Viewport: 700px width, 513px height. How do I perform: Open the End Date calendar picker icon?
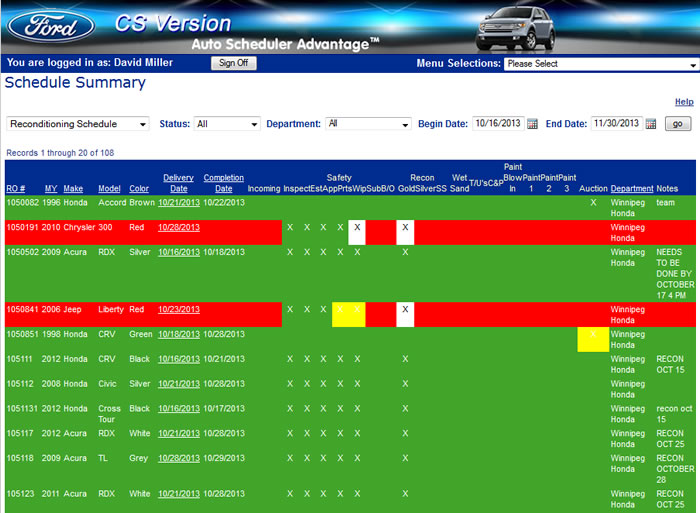pos(650,124)
